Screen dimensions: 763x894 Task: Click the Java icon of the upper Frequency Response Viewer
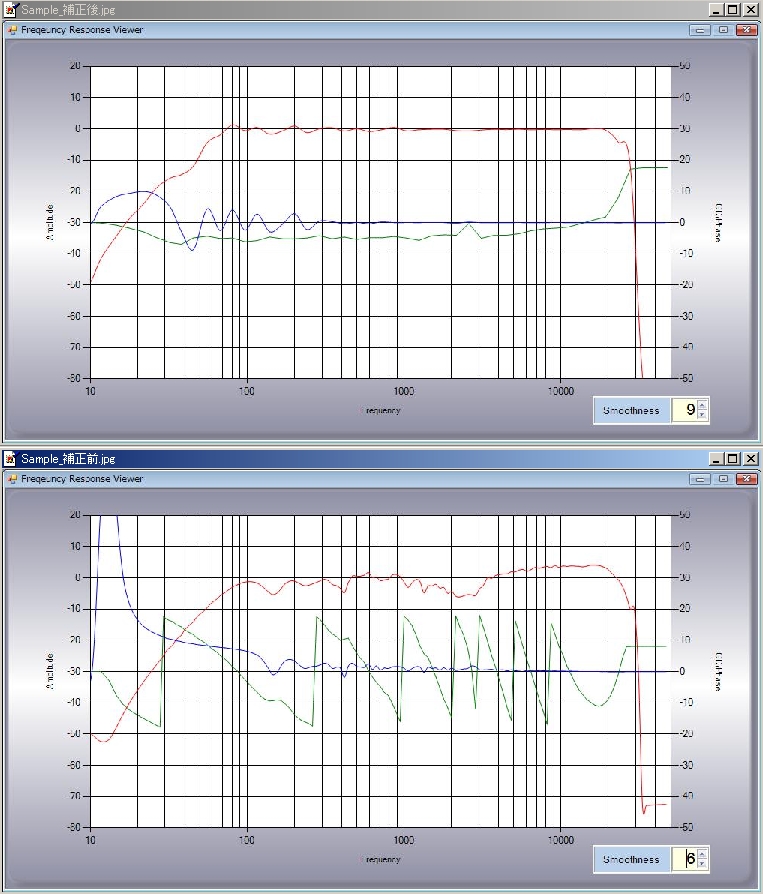click(x=13, y=30)
